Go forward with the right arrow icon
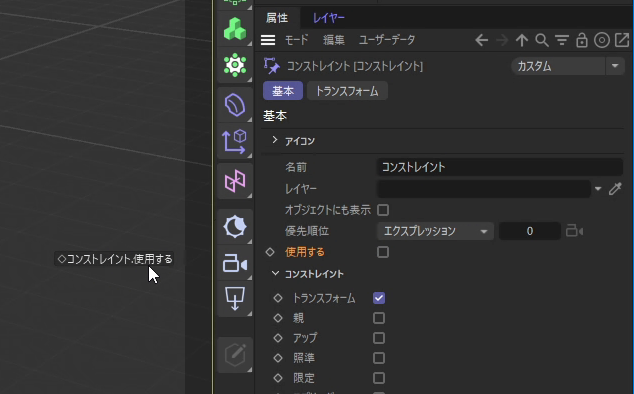Viewport: 634px width, 394px height. click(501, 40)
